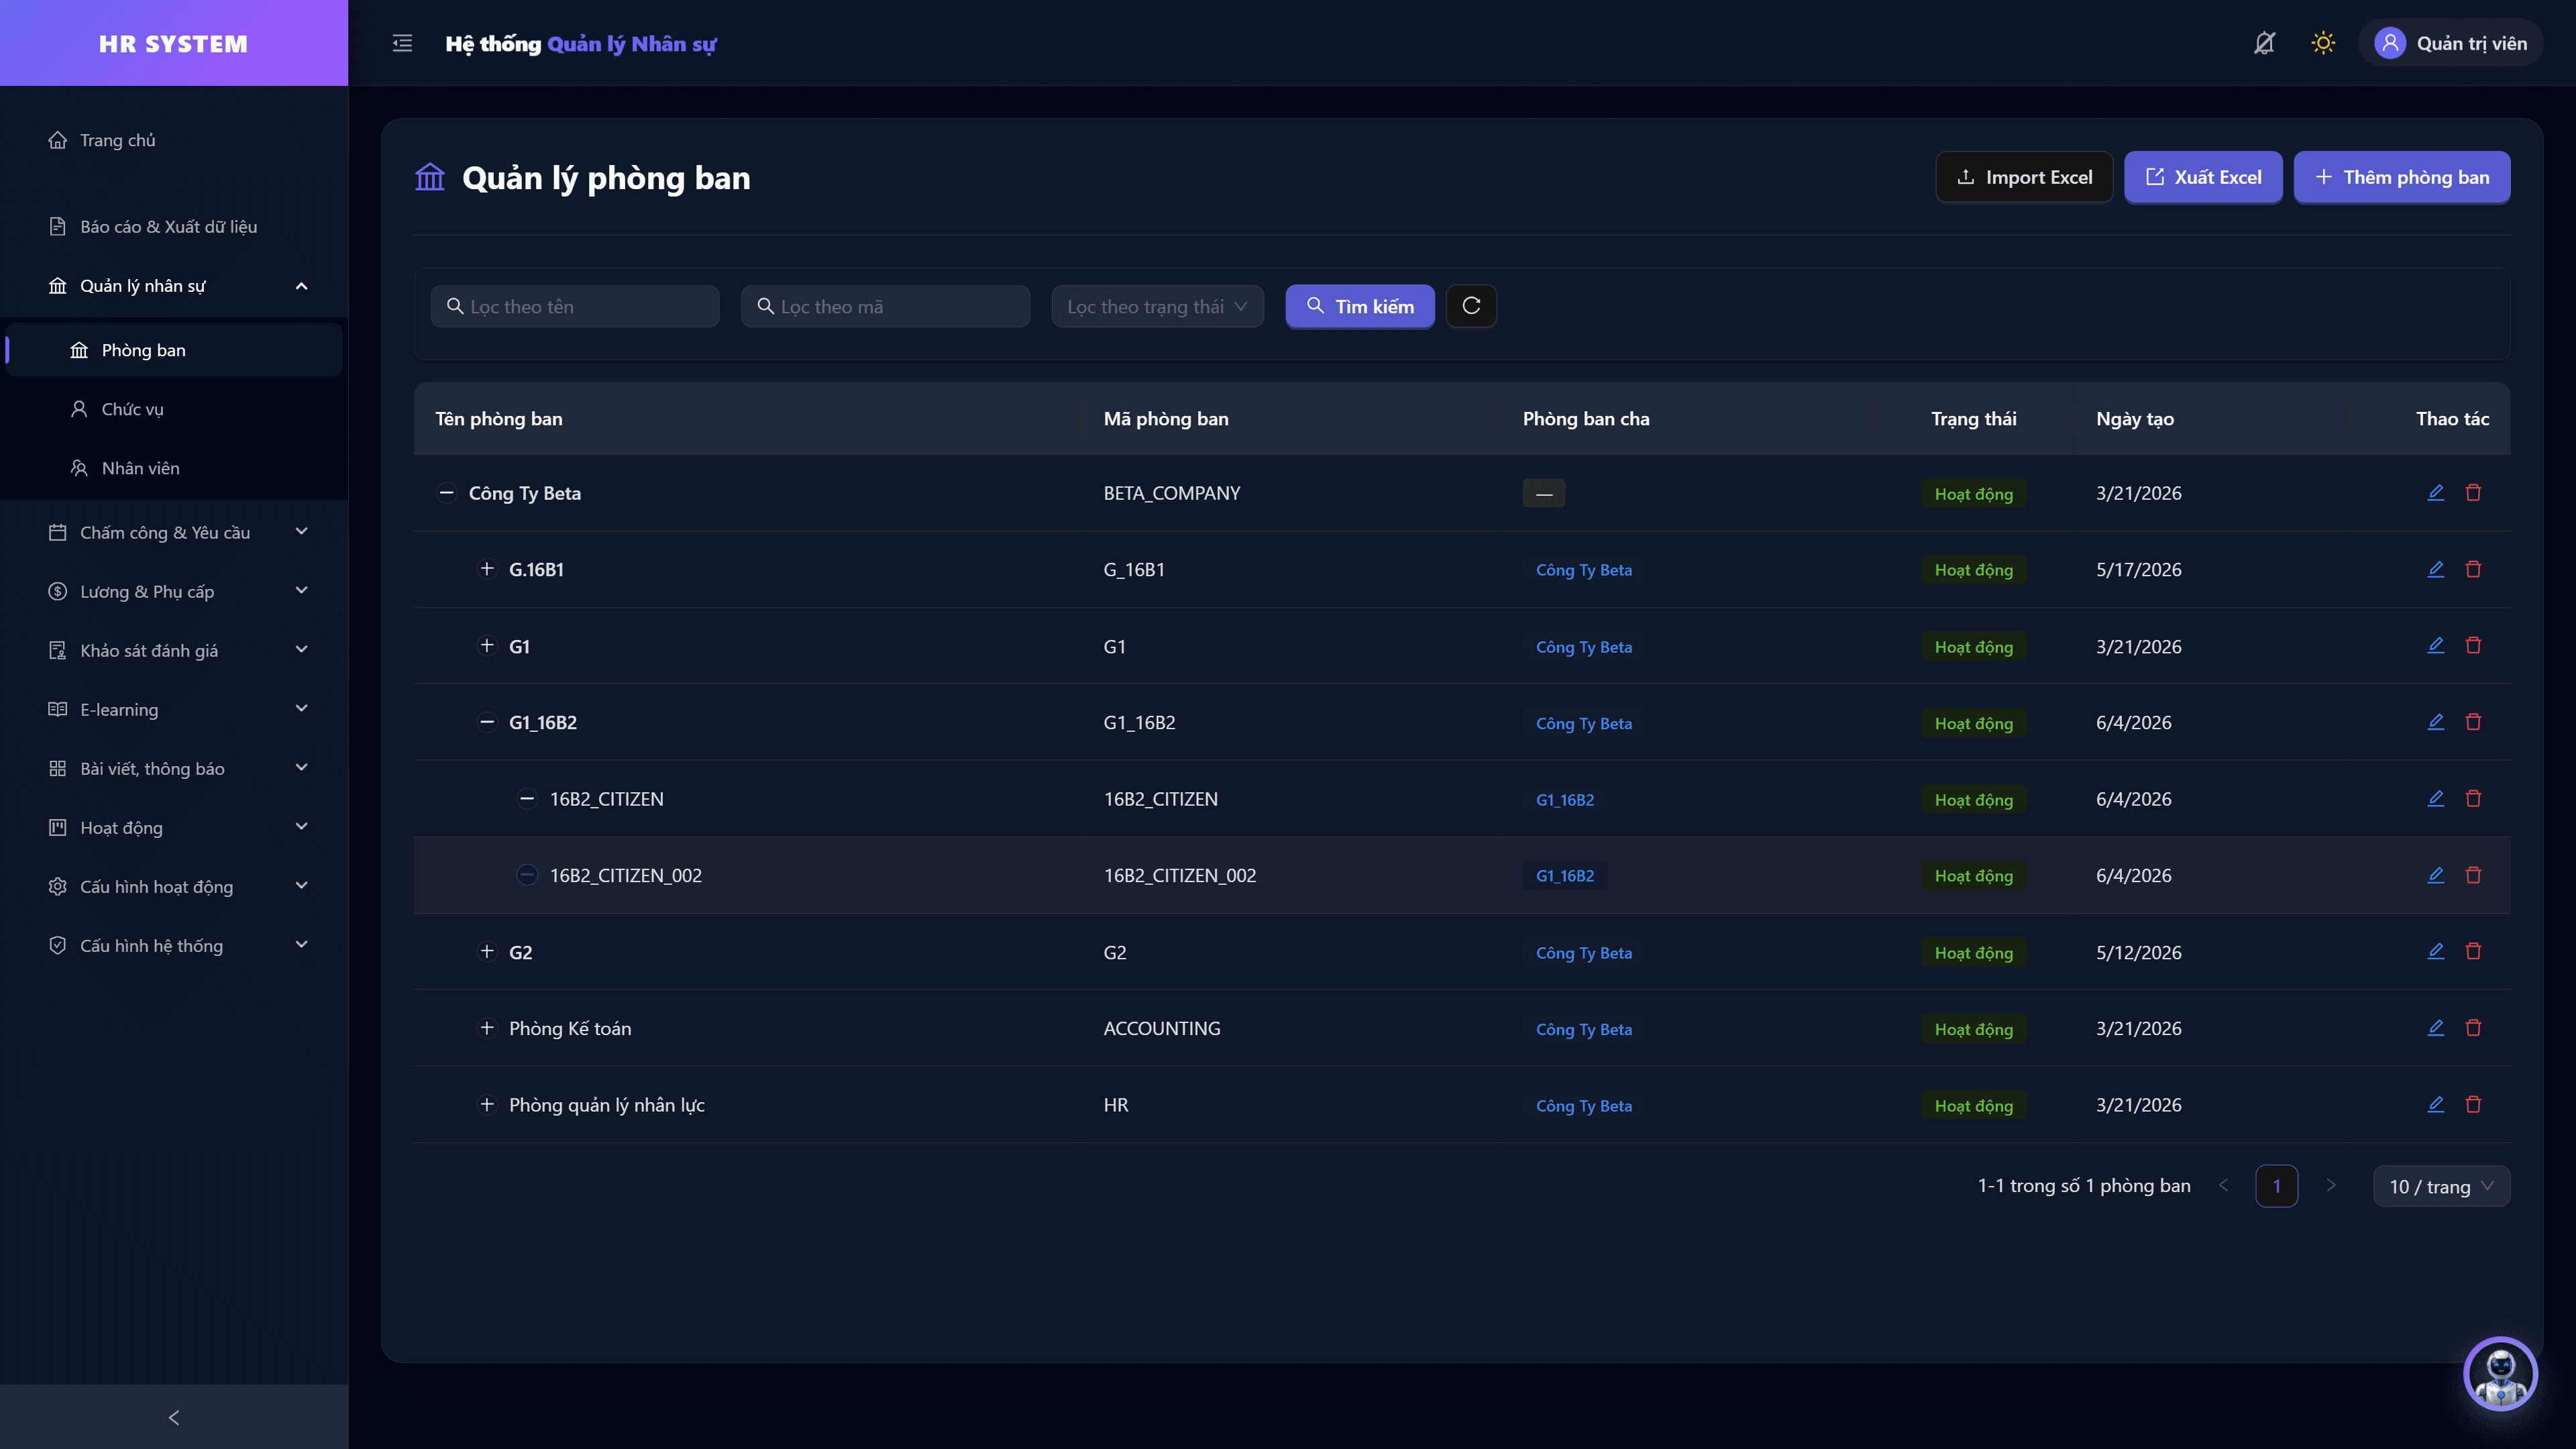The width and height of the screenshot is (2576, 1449).
Task: Delete the G.16B1 department
Action: 2473,569
